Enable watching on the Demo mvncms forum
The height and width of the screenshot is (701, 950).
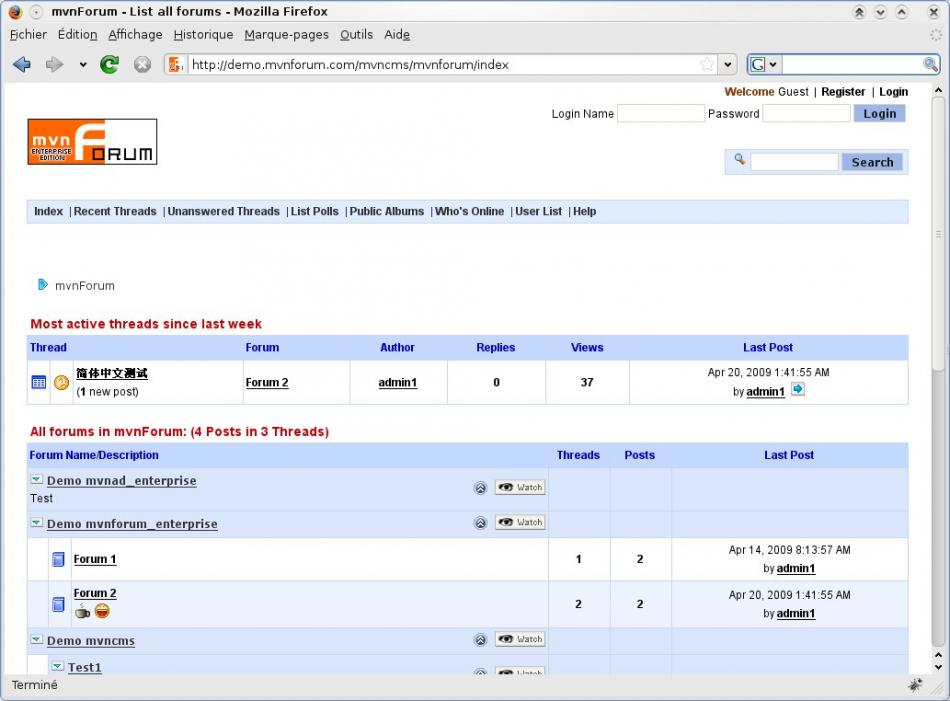tap(519, 639)
